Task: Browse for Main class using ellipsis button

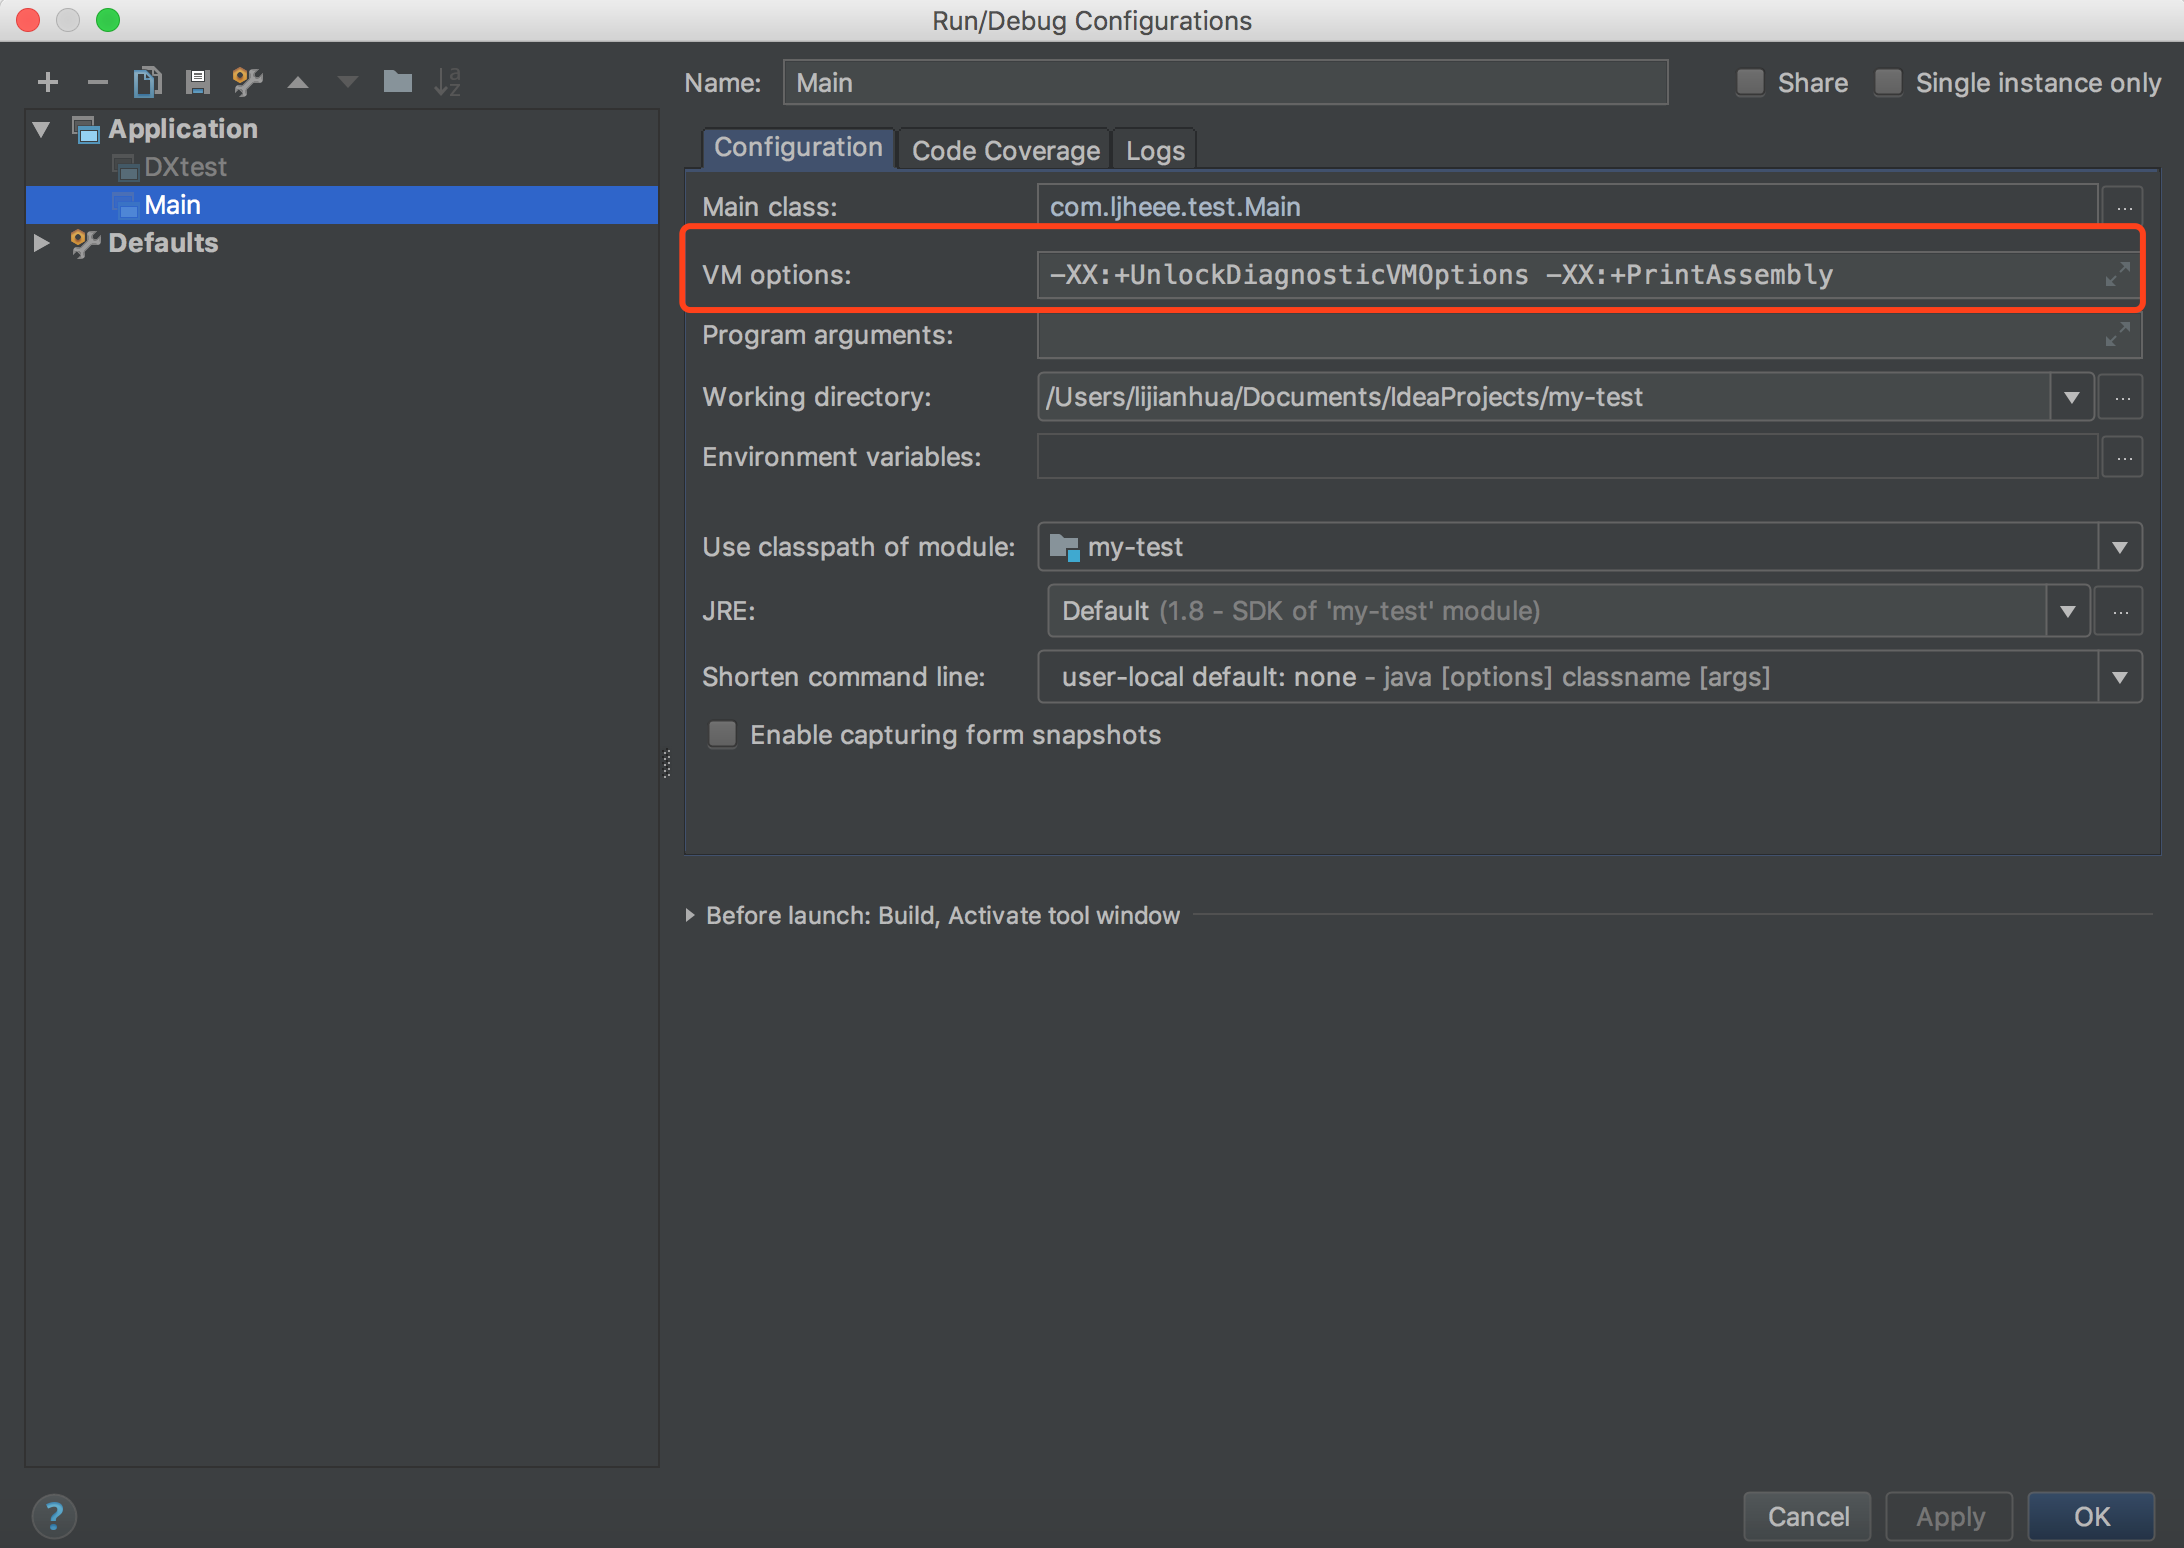Action: [x=2123, y=207]
